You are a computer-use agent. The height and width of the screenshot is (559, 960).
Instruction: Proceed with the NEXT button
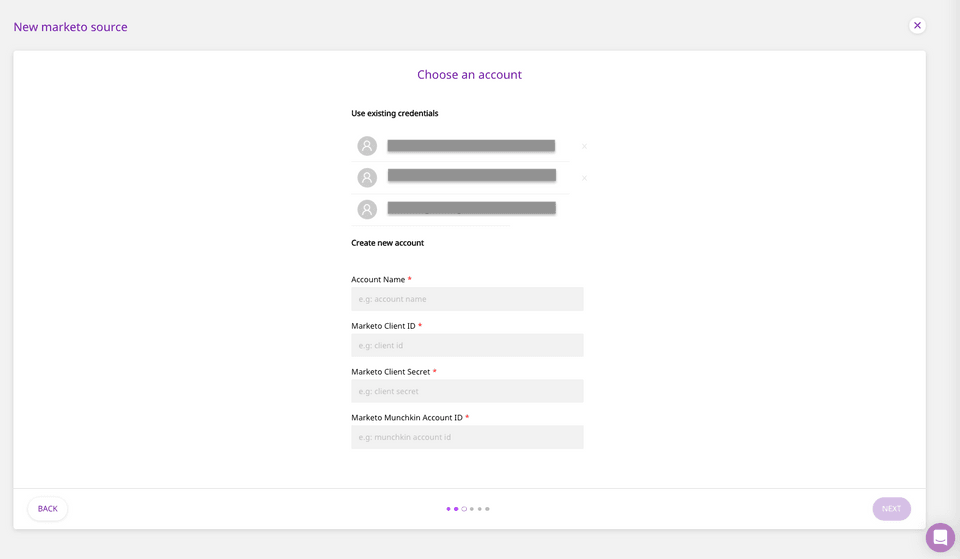point(891,509)
